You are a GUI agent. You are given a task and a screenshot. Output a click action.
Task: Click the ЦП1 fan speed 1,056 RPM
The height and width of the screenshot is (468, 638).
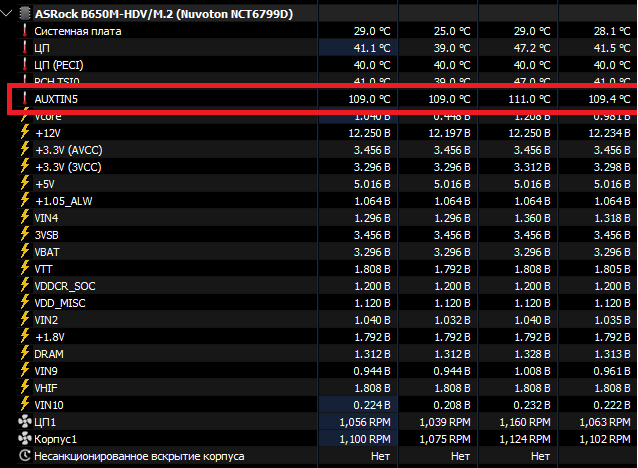click(x=365, y=422)
